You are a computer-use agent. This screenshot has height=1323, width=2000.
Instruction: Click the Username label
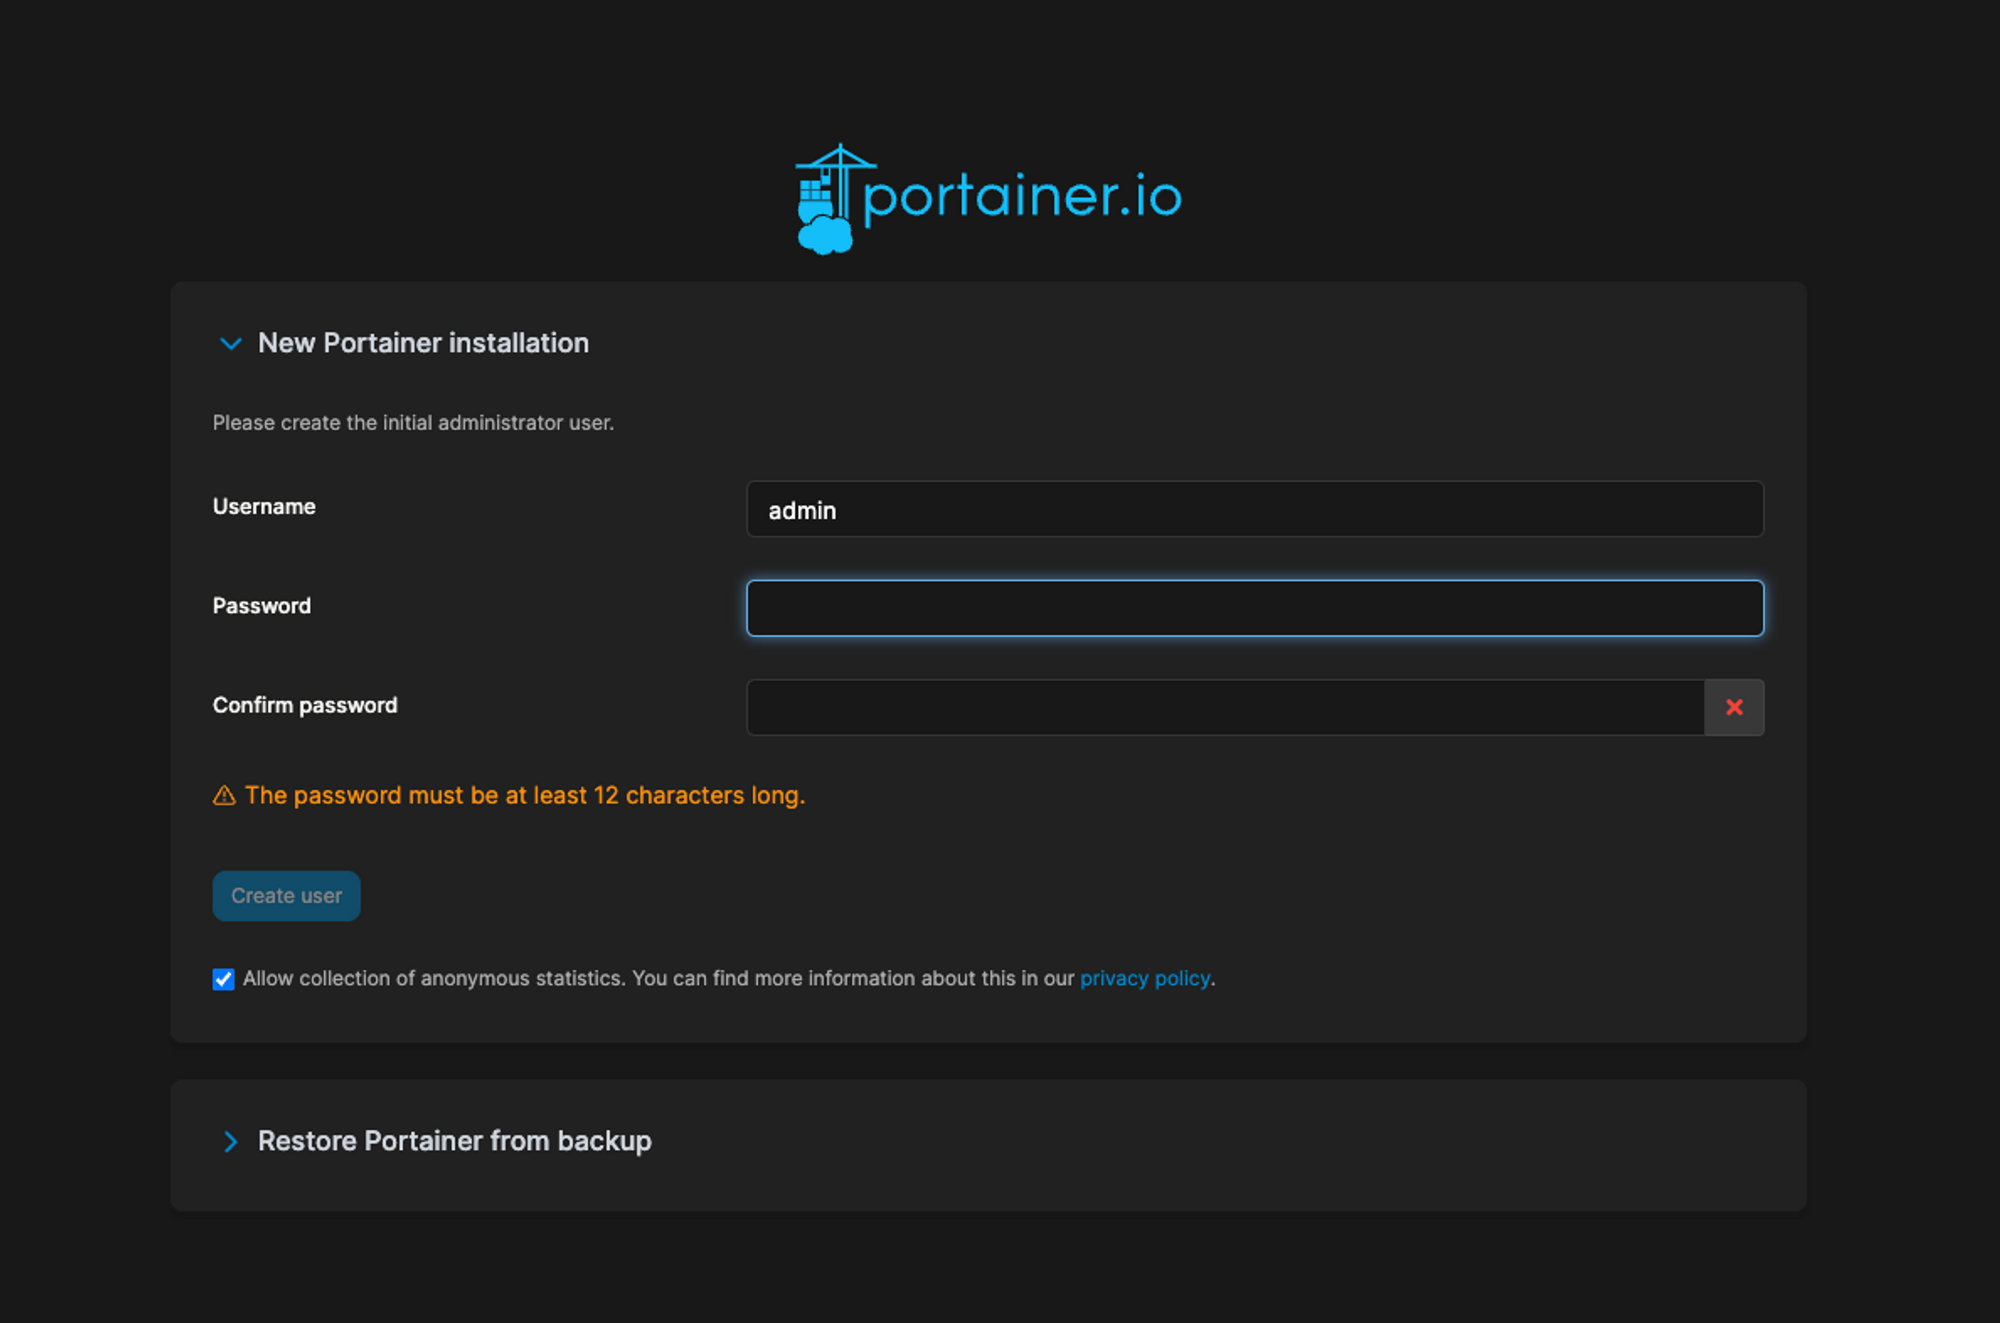tap(264, 506)
